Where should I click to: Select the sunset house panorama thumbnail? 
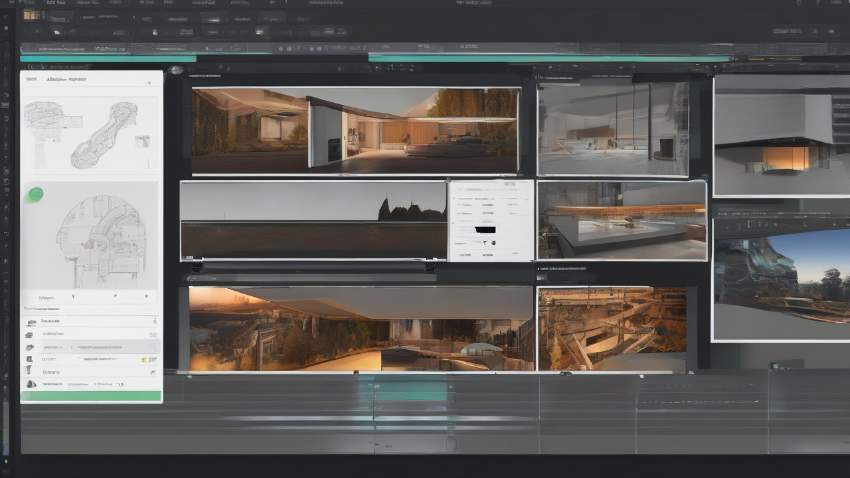[x=360, y=329]
